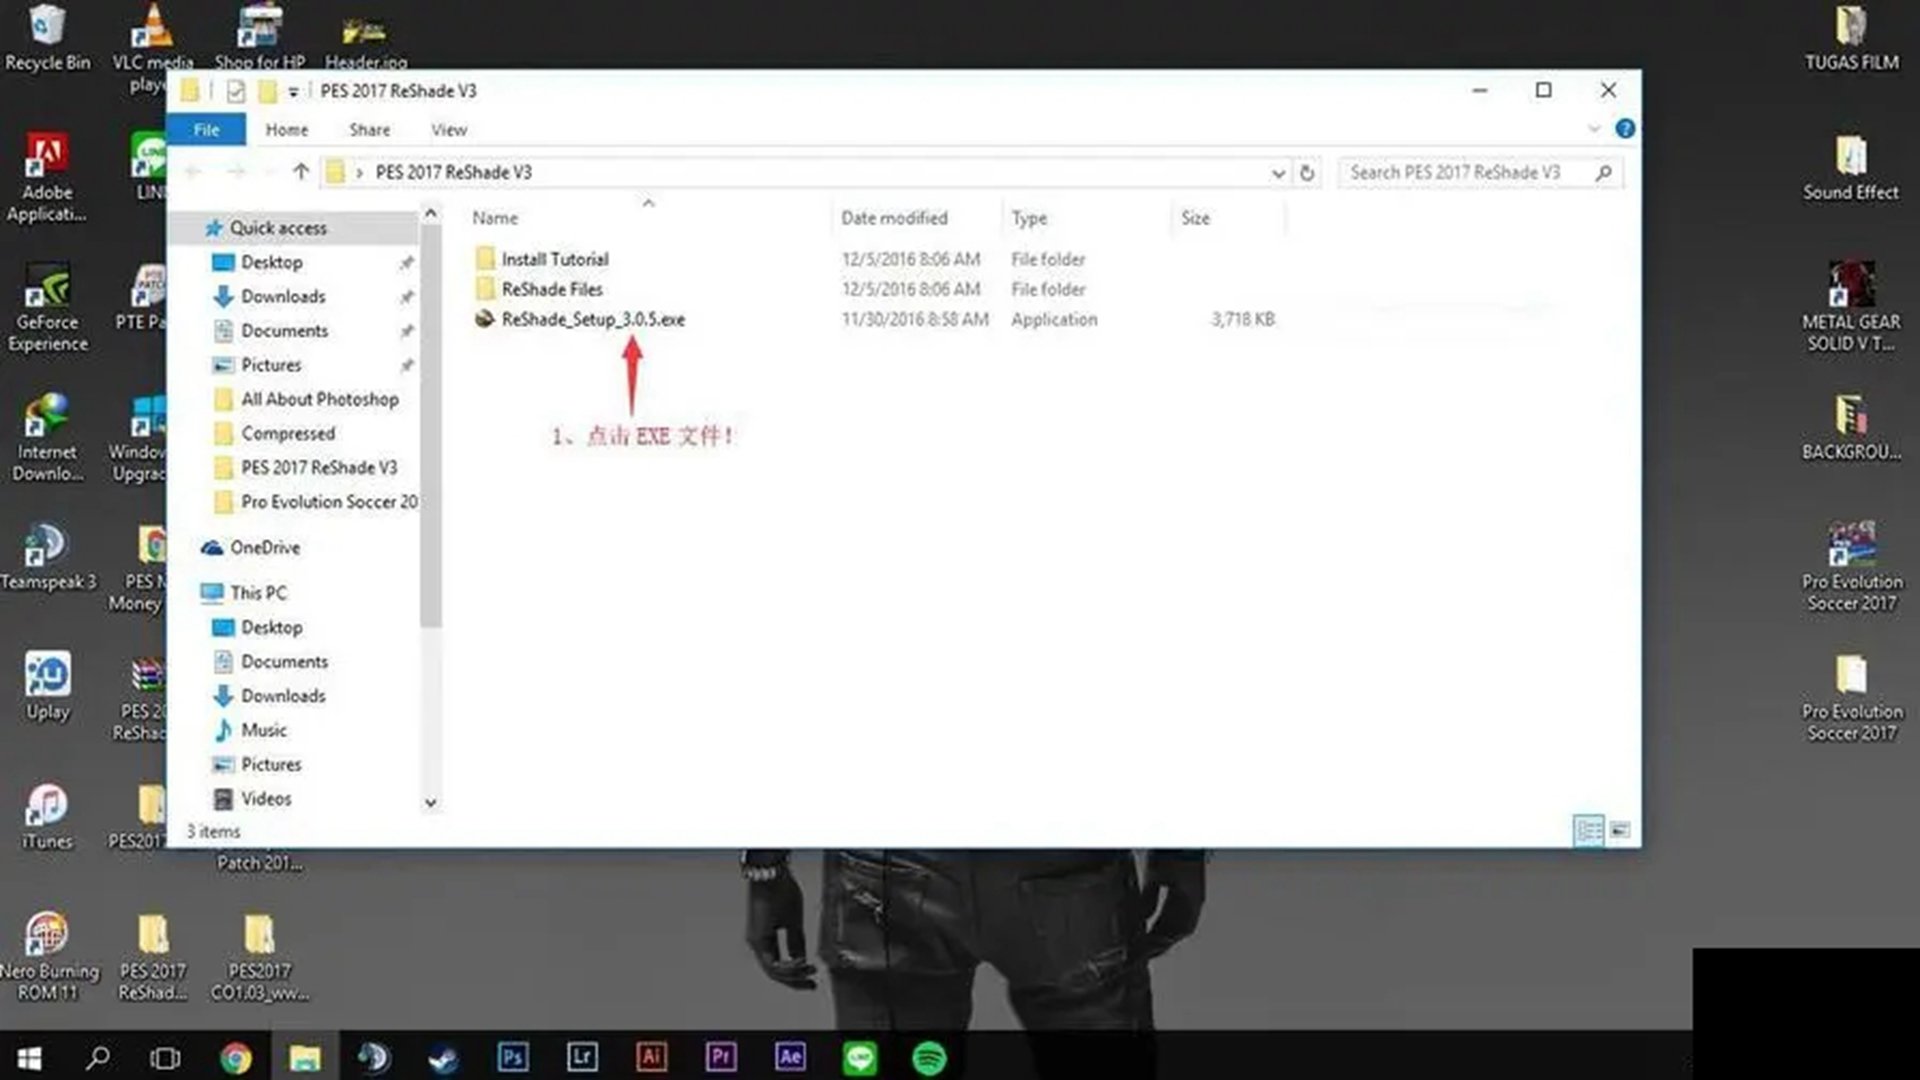This screenshot has height=1080, width=1920.
Task: Open Spotify from the taskbar
Action: pos(929,1057)
